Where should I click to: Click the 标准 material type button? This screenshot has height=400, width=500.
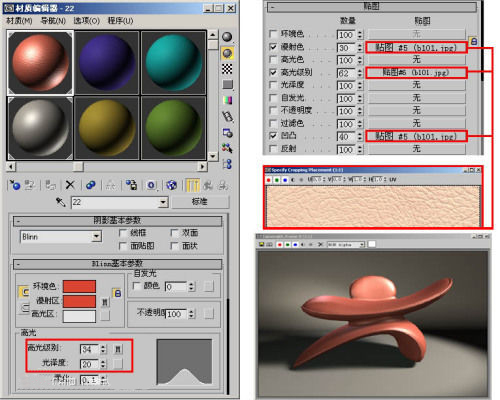[x=200, y=202]
